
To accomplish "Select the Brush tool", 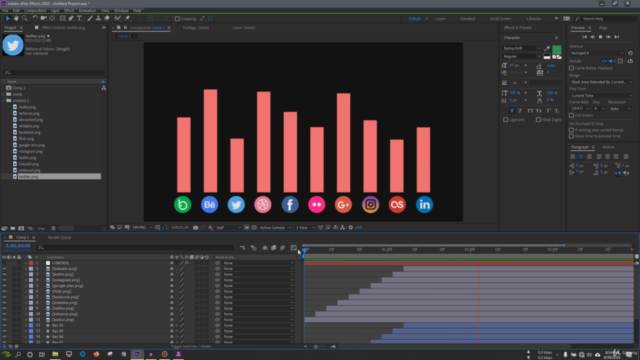I will (90, 18).
